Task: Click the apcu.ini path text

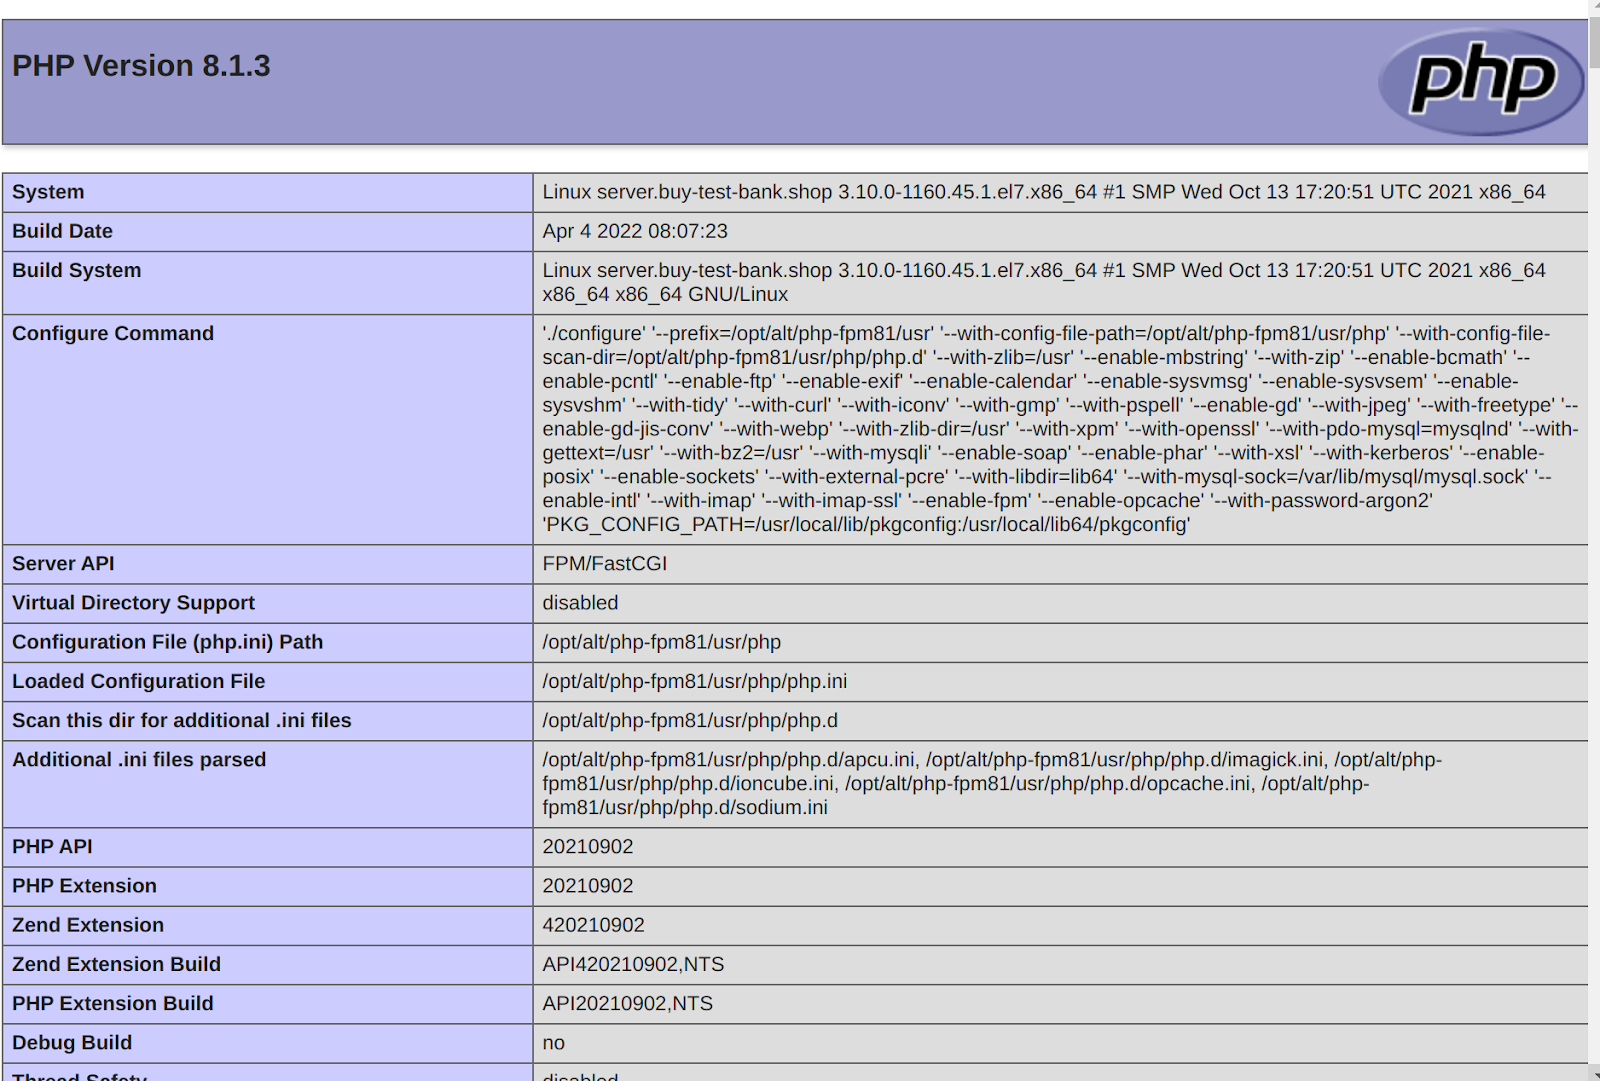Action: pos(720,759)
